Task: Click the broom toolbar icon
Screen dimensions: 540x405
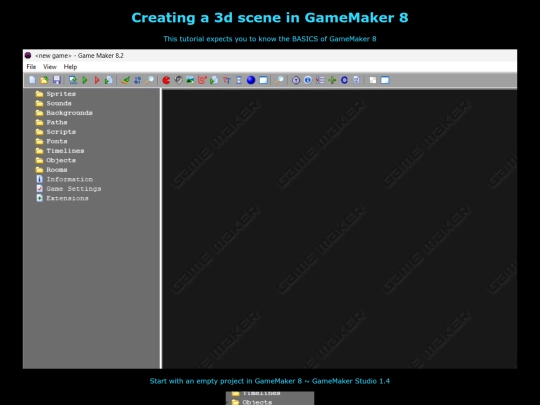Action: (x=126, y=80)
